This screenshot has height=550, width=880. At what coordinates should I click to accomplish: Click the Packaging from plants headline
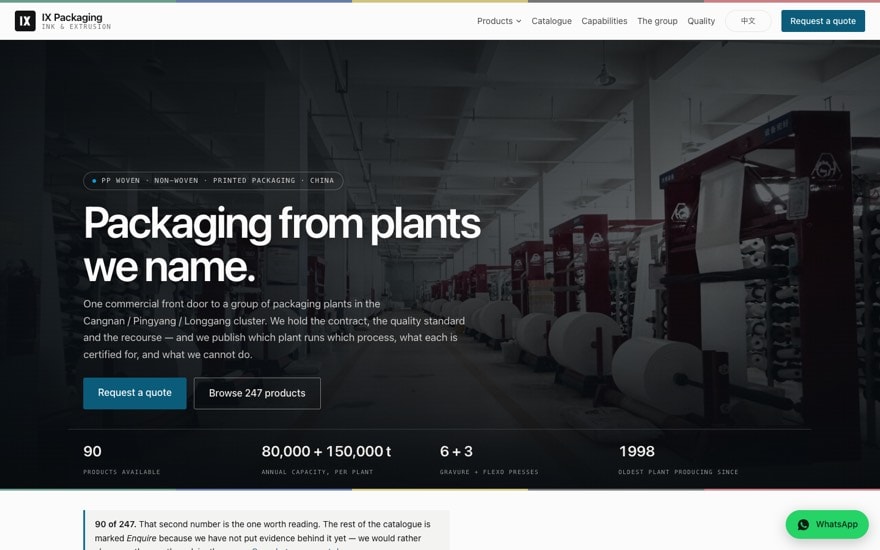[x=282, y=245]
